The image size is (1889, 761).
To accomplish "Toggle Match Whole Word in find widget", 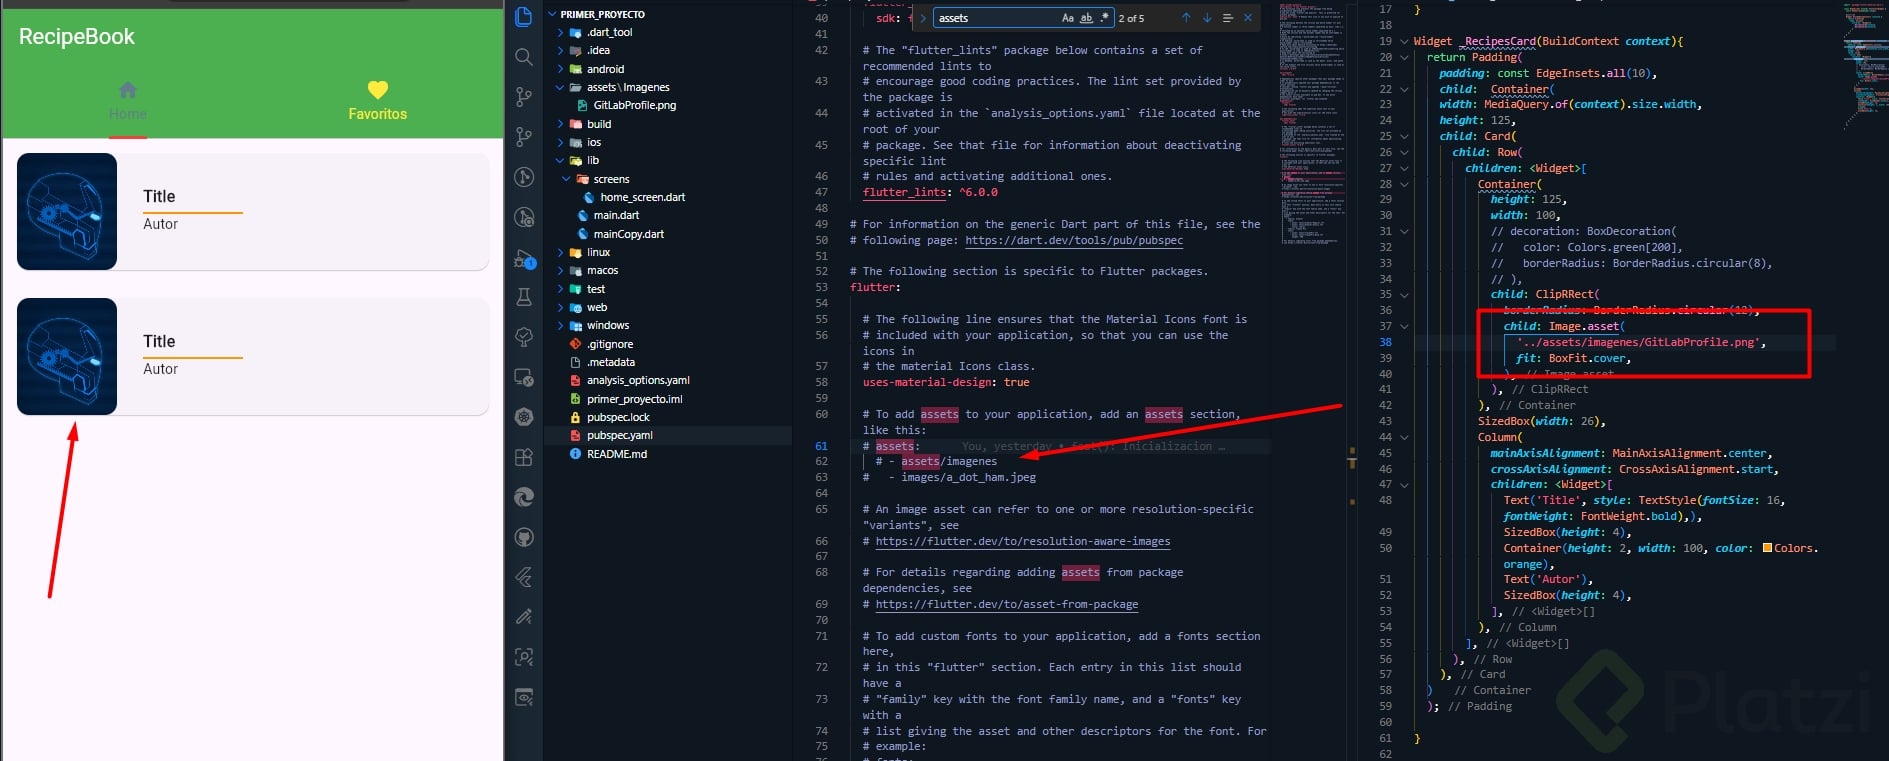I will click(x=1086, y=18).
